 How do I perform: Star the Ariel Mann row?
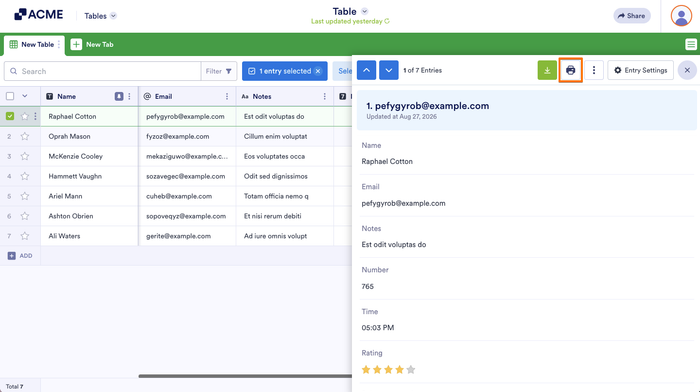(x=25, y=196)
